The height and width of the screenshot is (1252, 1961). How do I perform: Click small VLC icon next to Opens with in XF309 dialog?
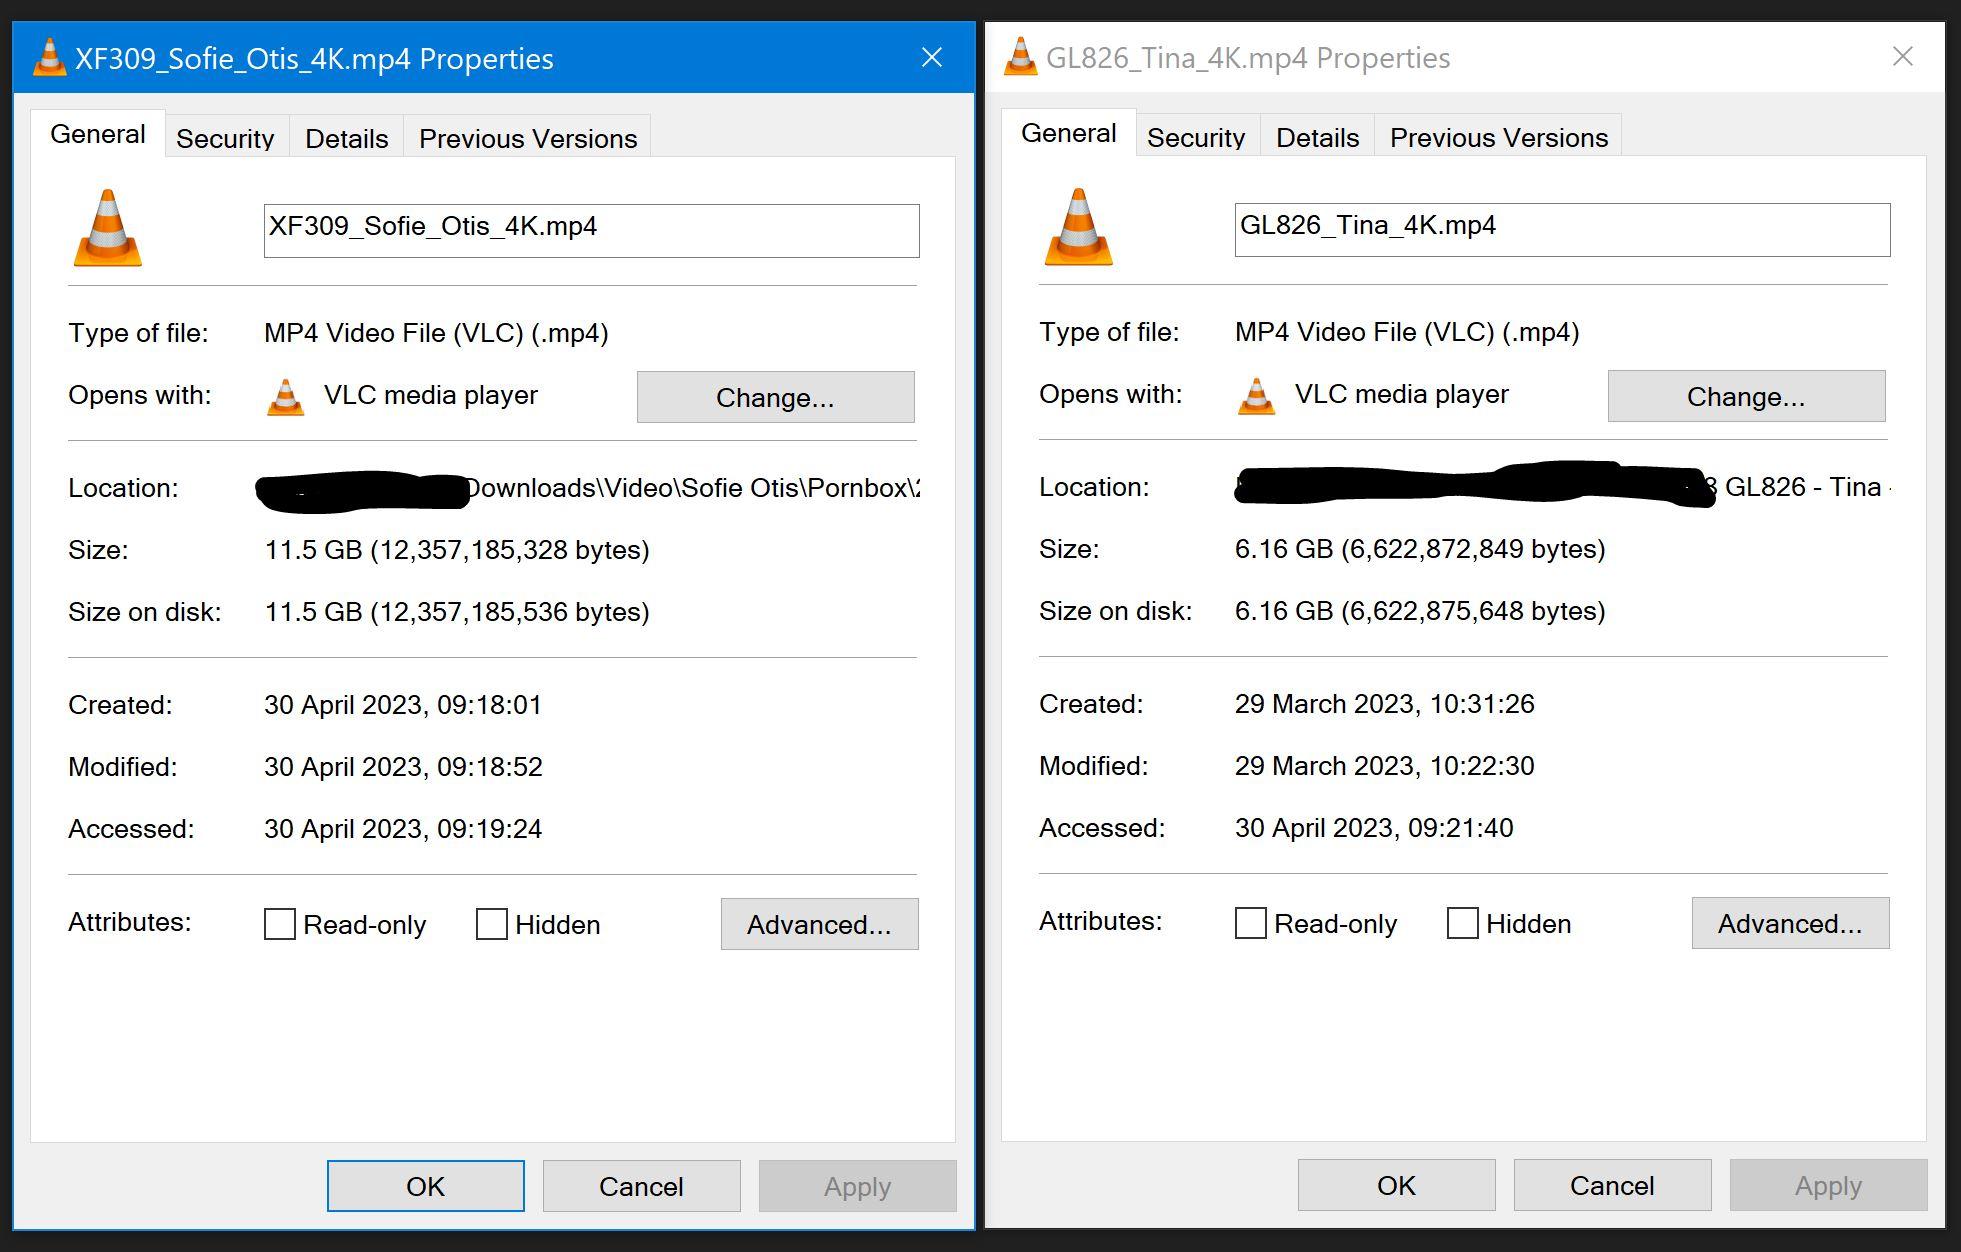point(285,397)
